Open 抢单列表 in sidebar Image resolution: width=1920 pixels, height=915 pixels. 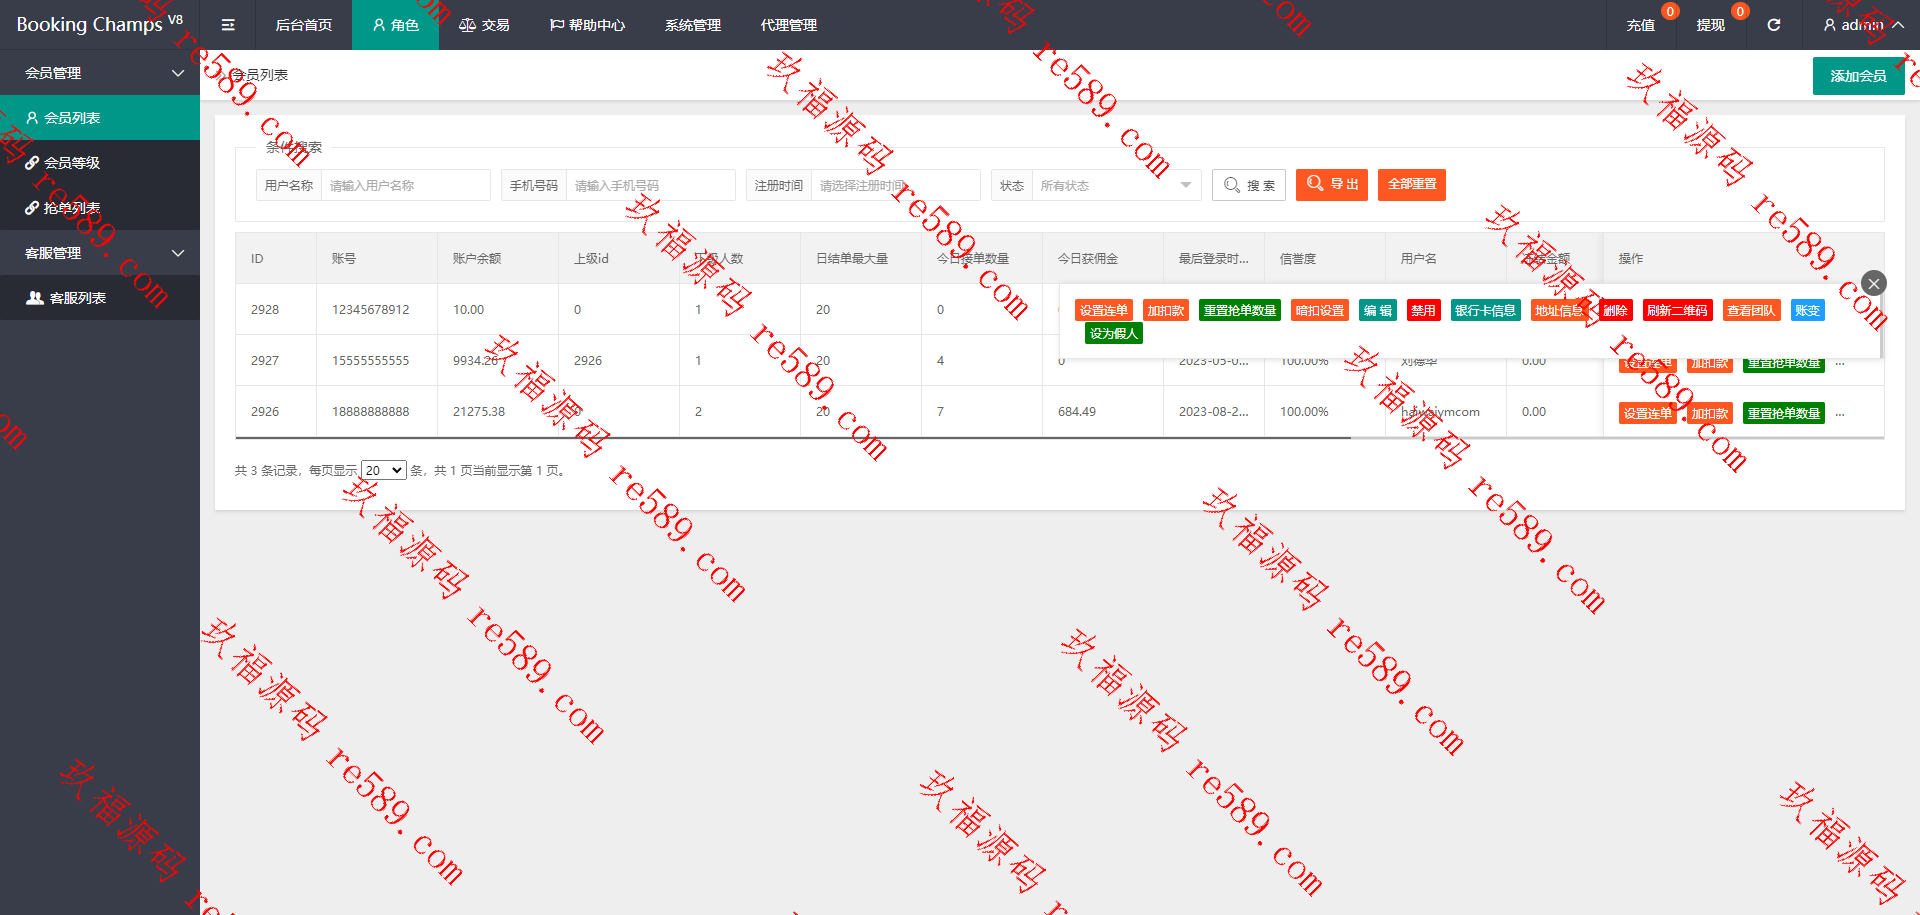point(100,208)
